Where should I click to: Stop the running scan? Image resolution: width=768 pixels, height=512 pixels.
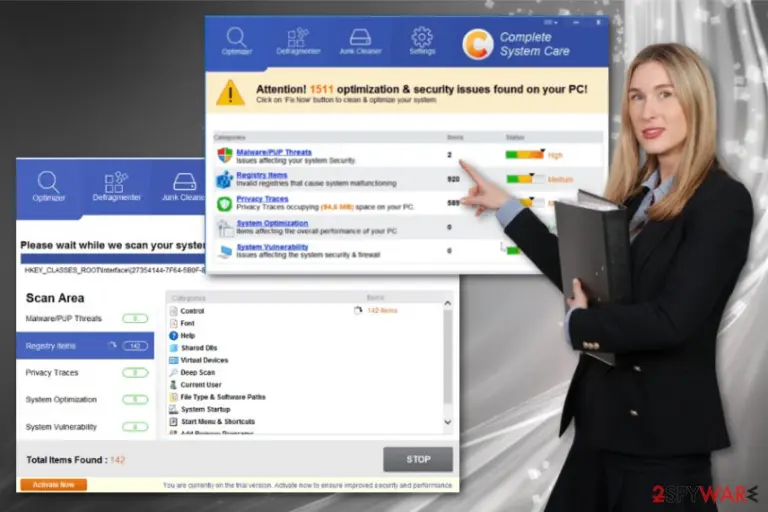(x=418, y=459)
